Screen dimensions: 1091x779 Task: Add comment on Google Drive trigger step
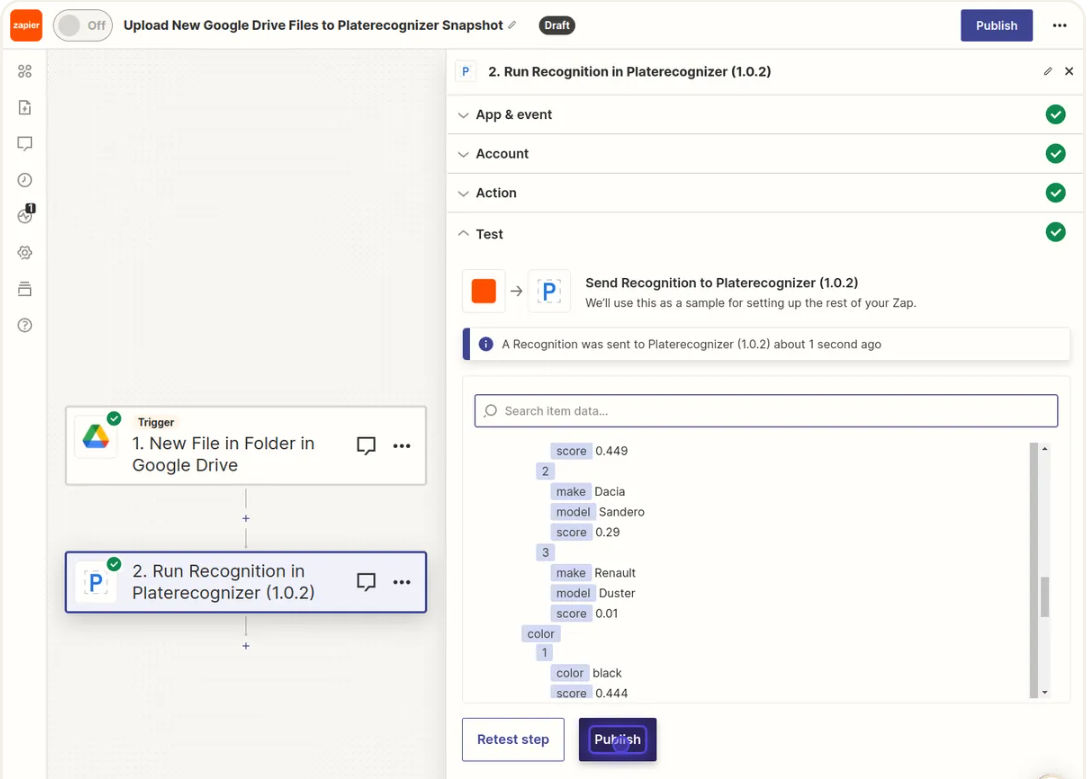pyautogui.click(x=366, y=446)
